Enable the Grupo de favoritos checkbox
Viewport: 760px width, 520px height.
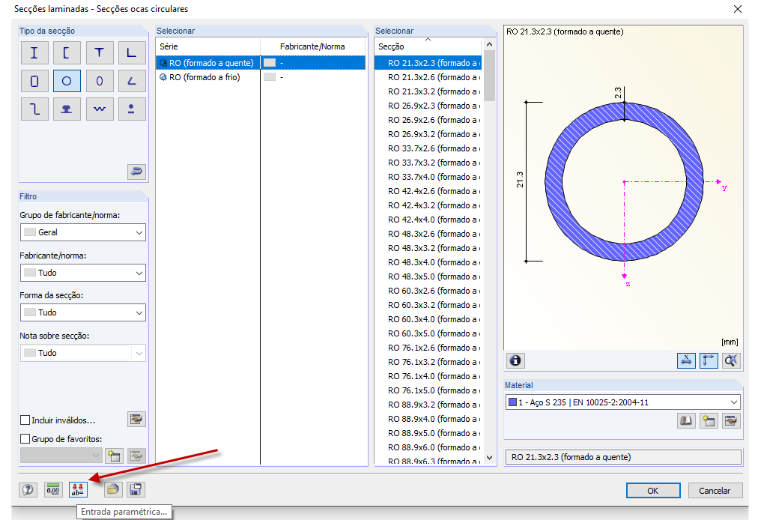pyautogui.click(x=25, y=439)
